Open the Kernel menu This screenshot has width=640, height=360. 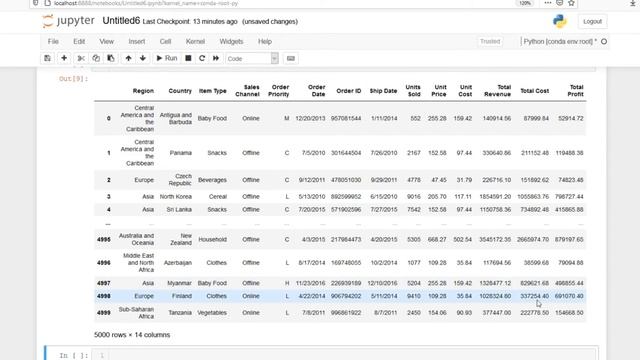click(195, 42)
